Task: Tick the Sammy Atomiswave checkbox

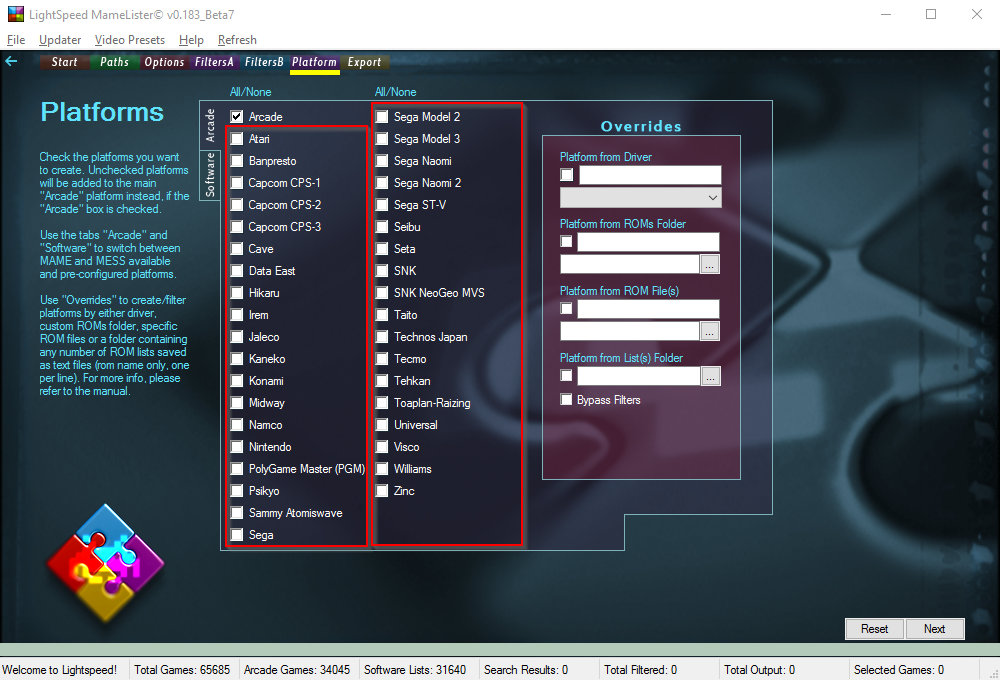Action: tap(237, 513)
